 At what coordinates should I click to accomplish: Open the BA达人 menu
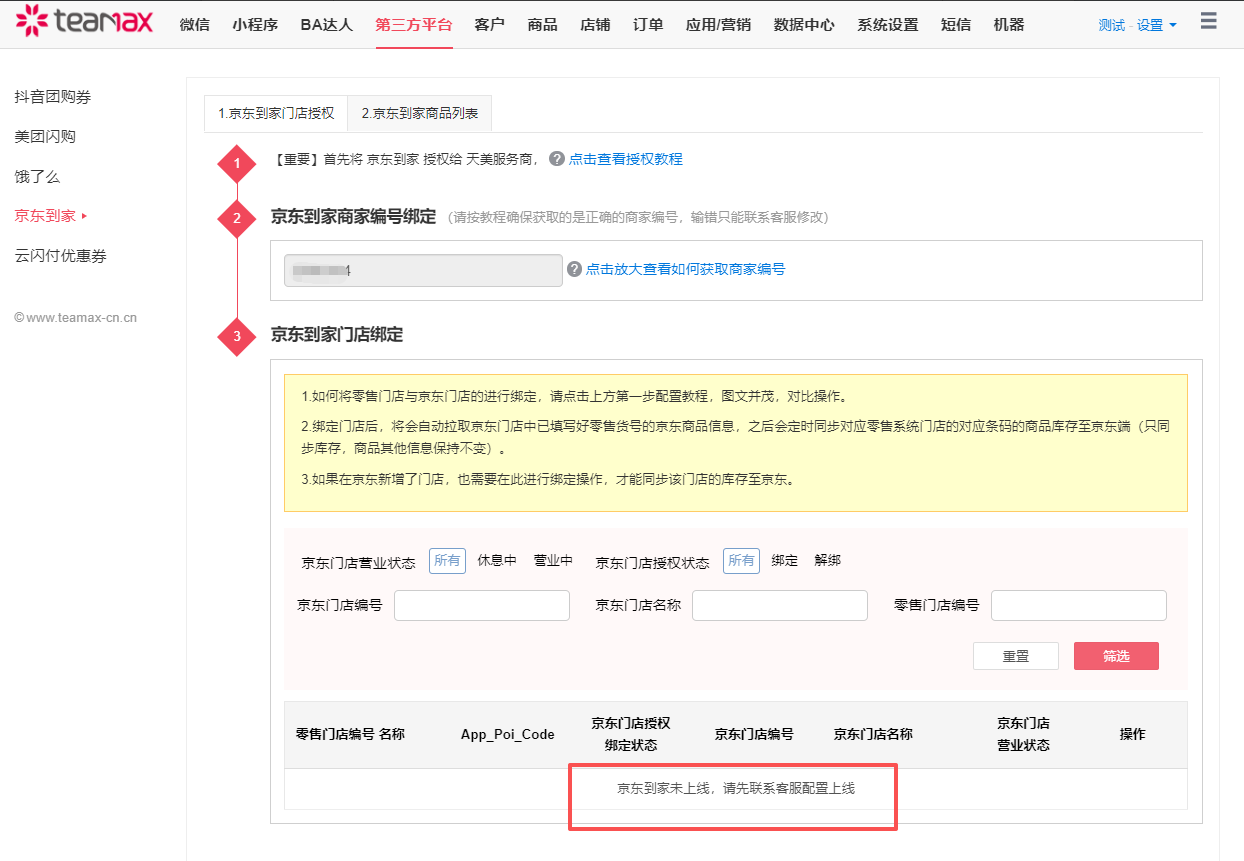[326, 25]
